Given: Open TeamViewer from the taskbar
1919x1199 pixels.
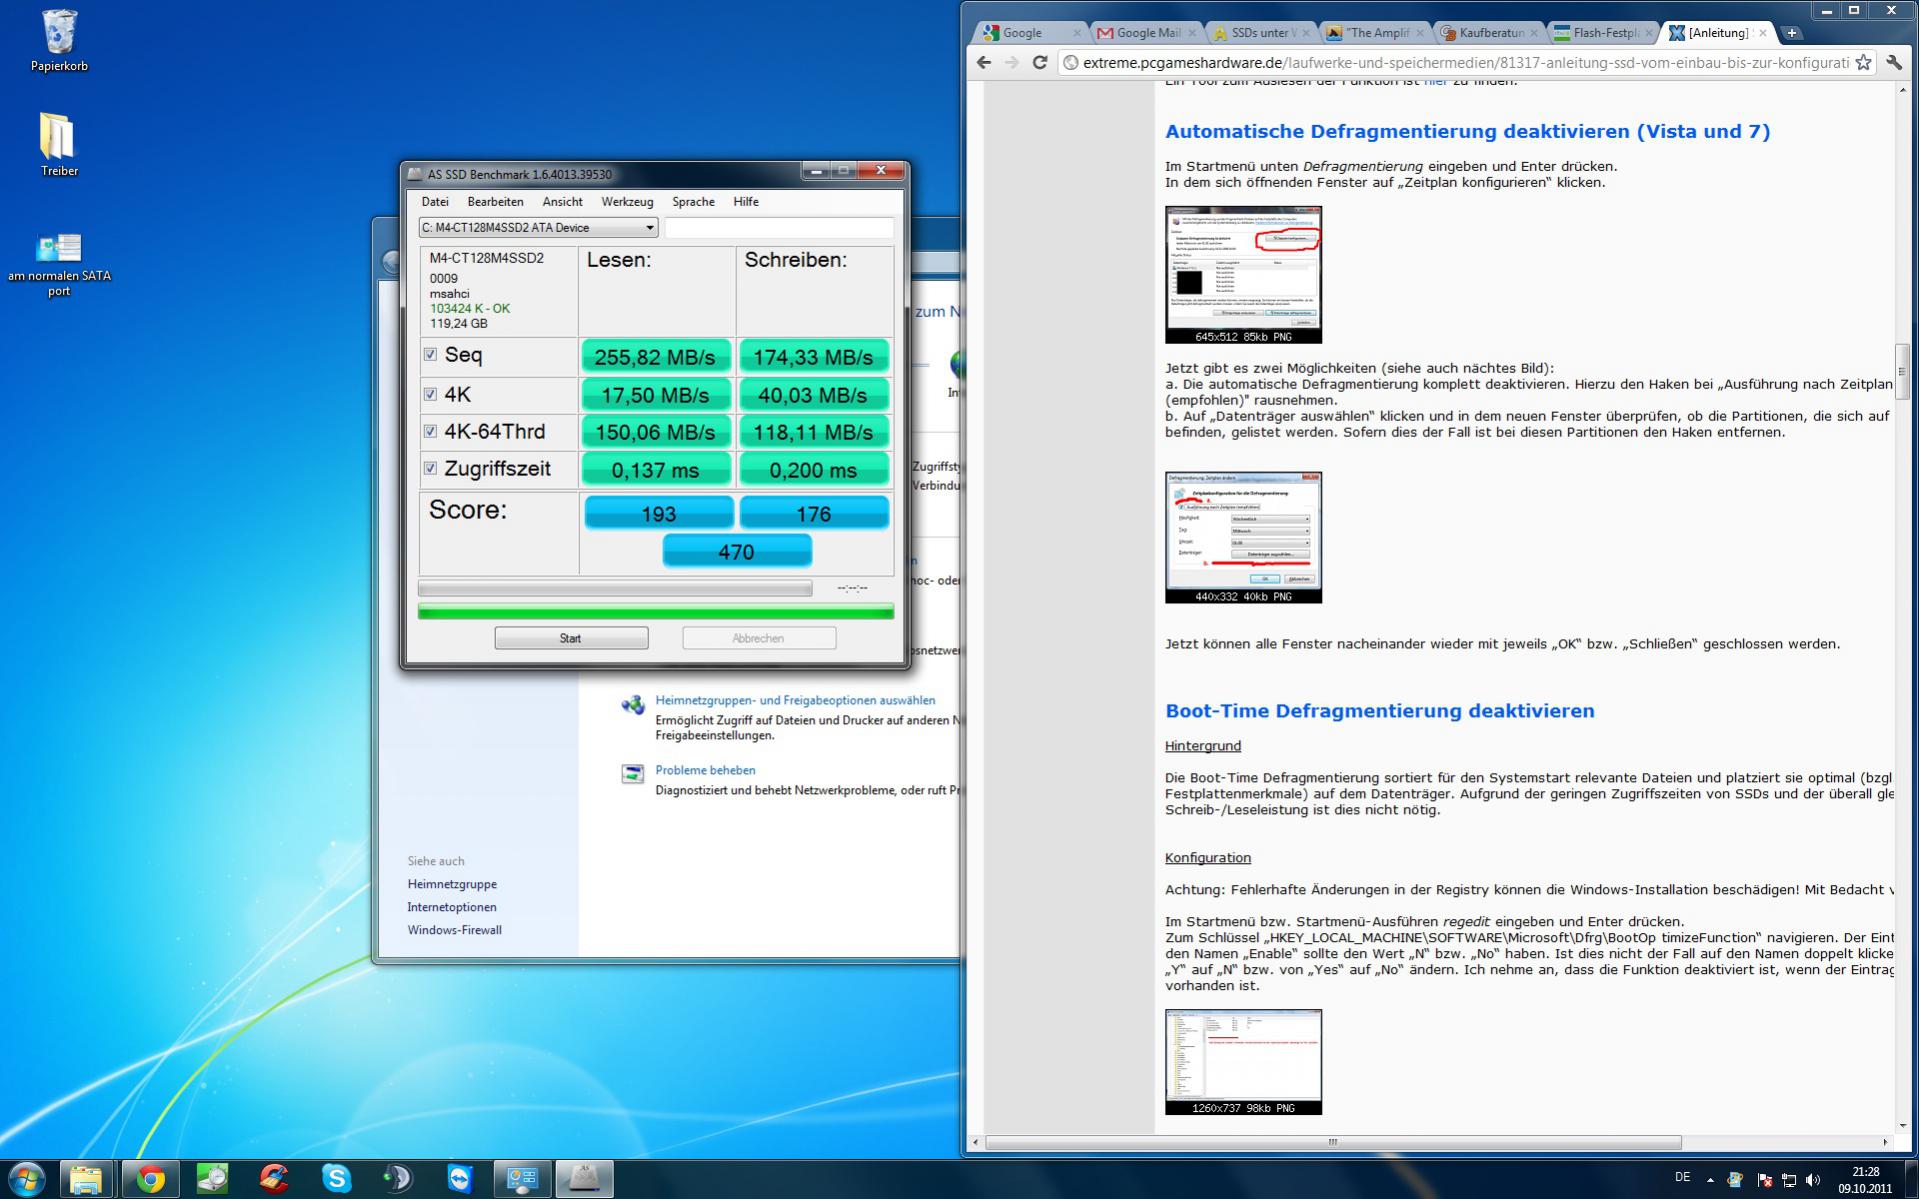Looking at the screenshot, I should tap(460, 1179).
